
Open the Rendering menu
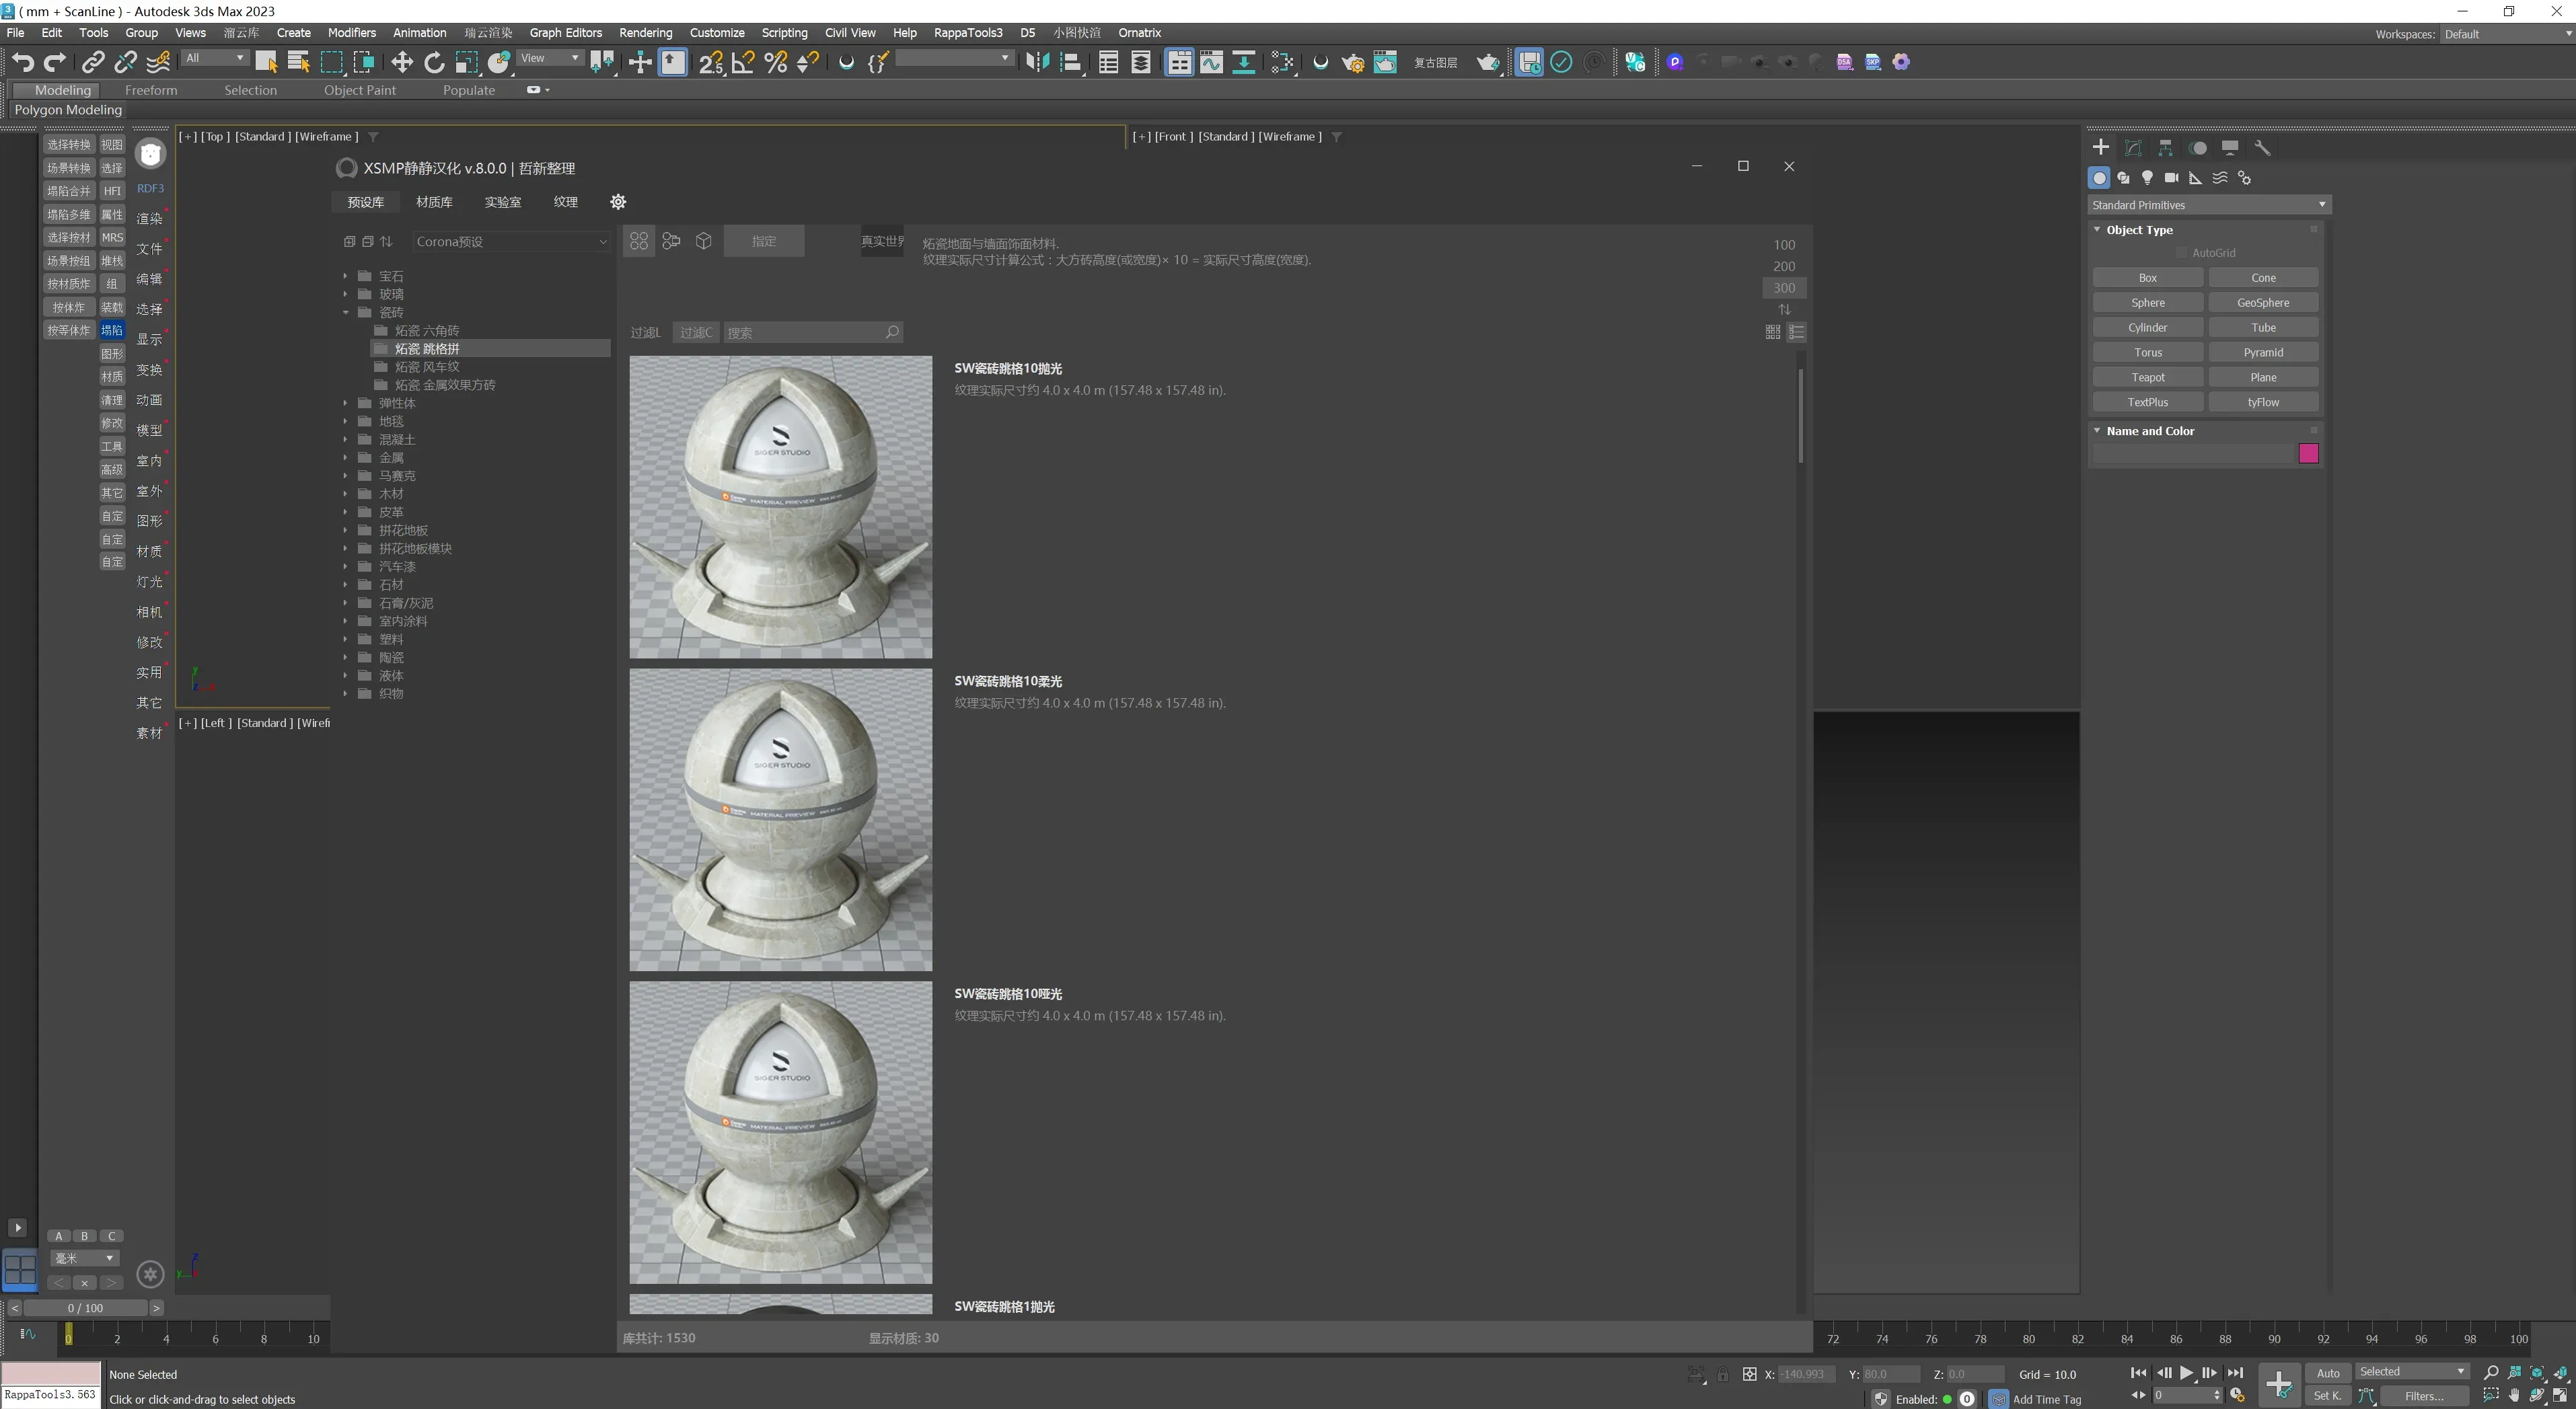coord(645,33)
